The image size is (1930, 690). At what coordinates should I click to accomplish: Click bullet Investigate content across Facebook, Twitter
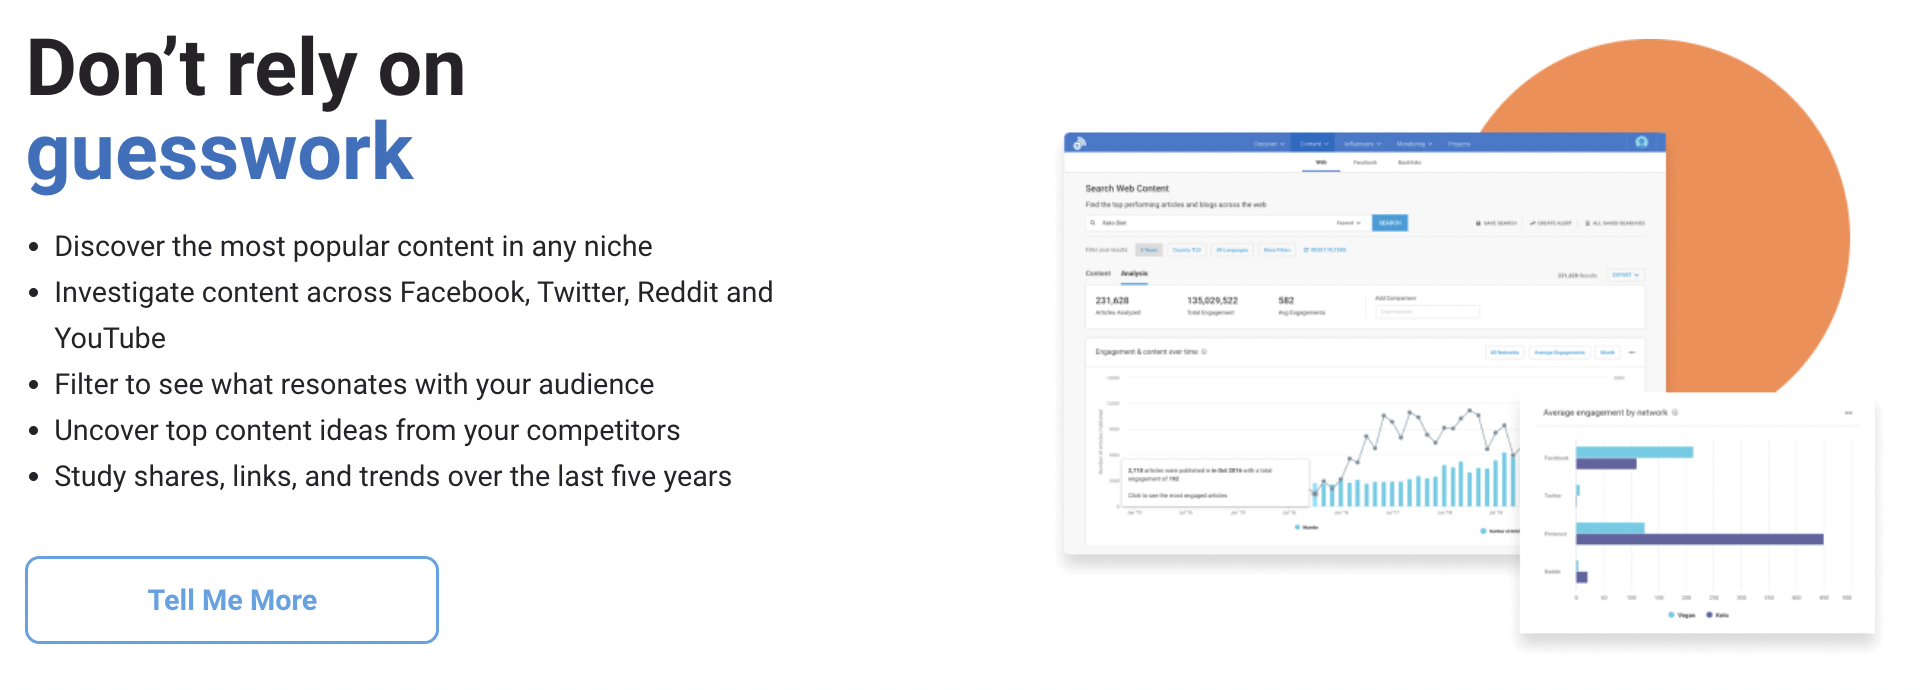click(x=413, y=315)
